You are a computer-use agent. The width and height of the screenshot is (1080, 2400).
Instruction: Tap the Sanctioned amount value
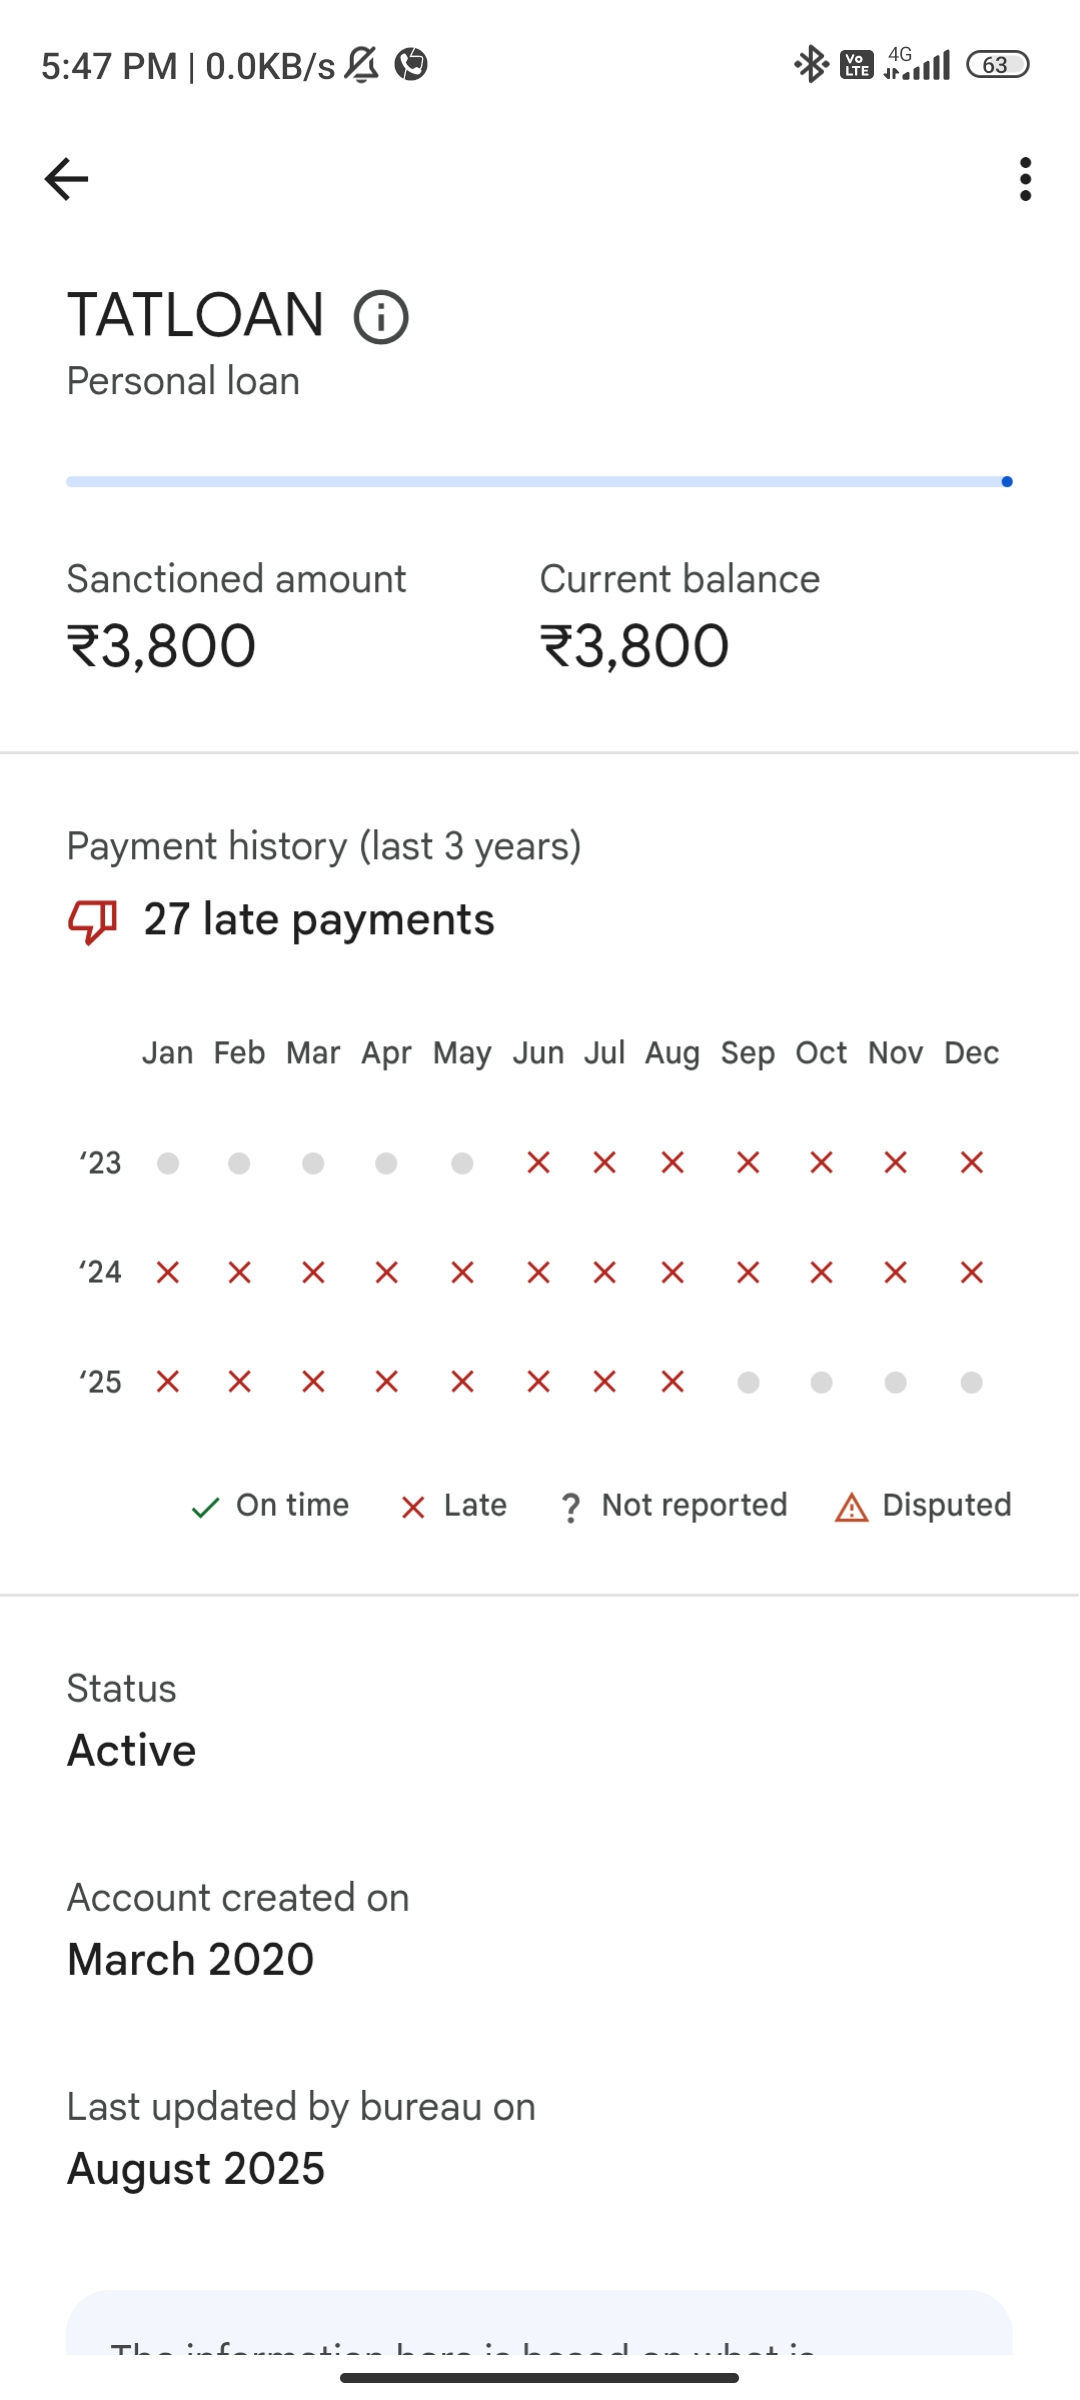[x=161, y=646]
